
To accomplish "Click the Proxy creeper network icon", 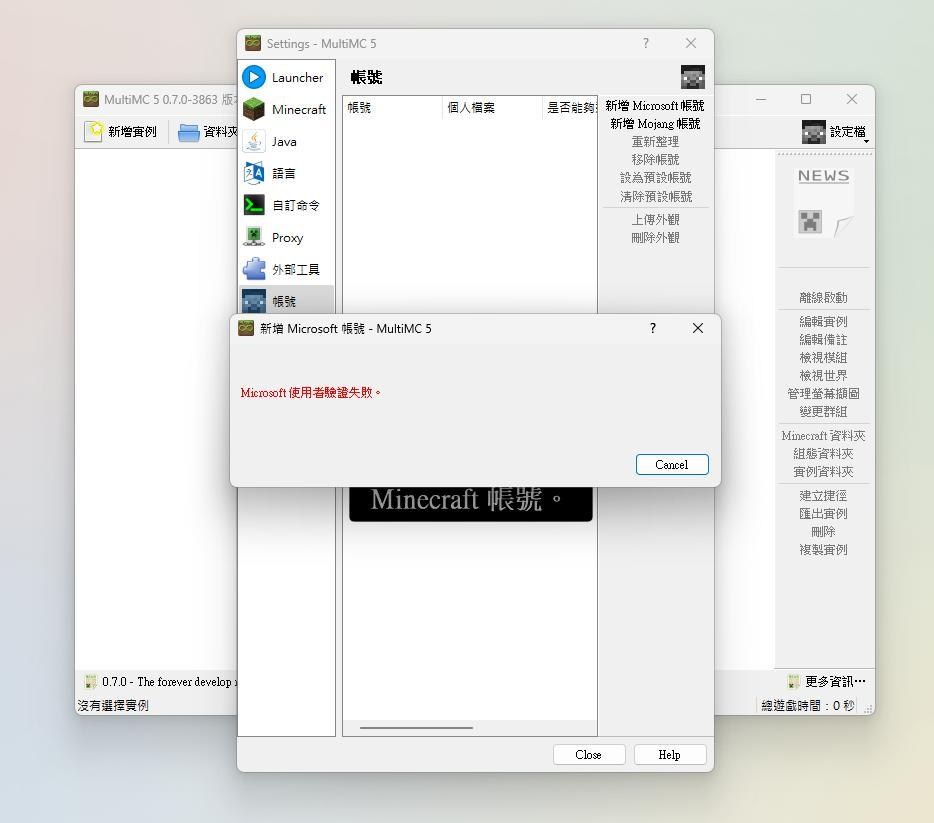I will pyautogui.click(x=254, y=237).
